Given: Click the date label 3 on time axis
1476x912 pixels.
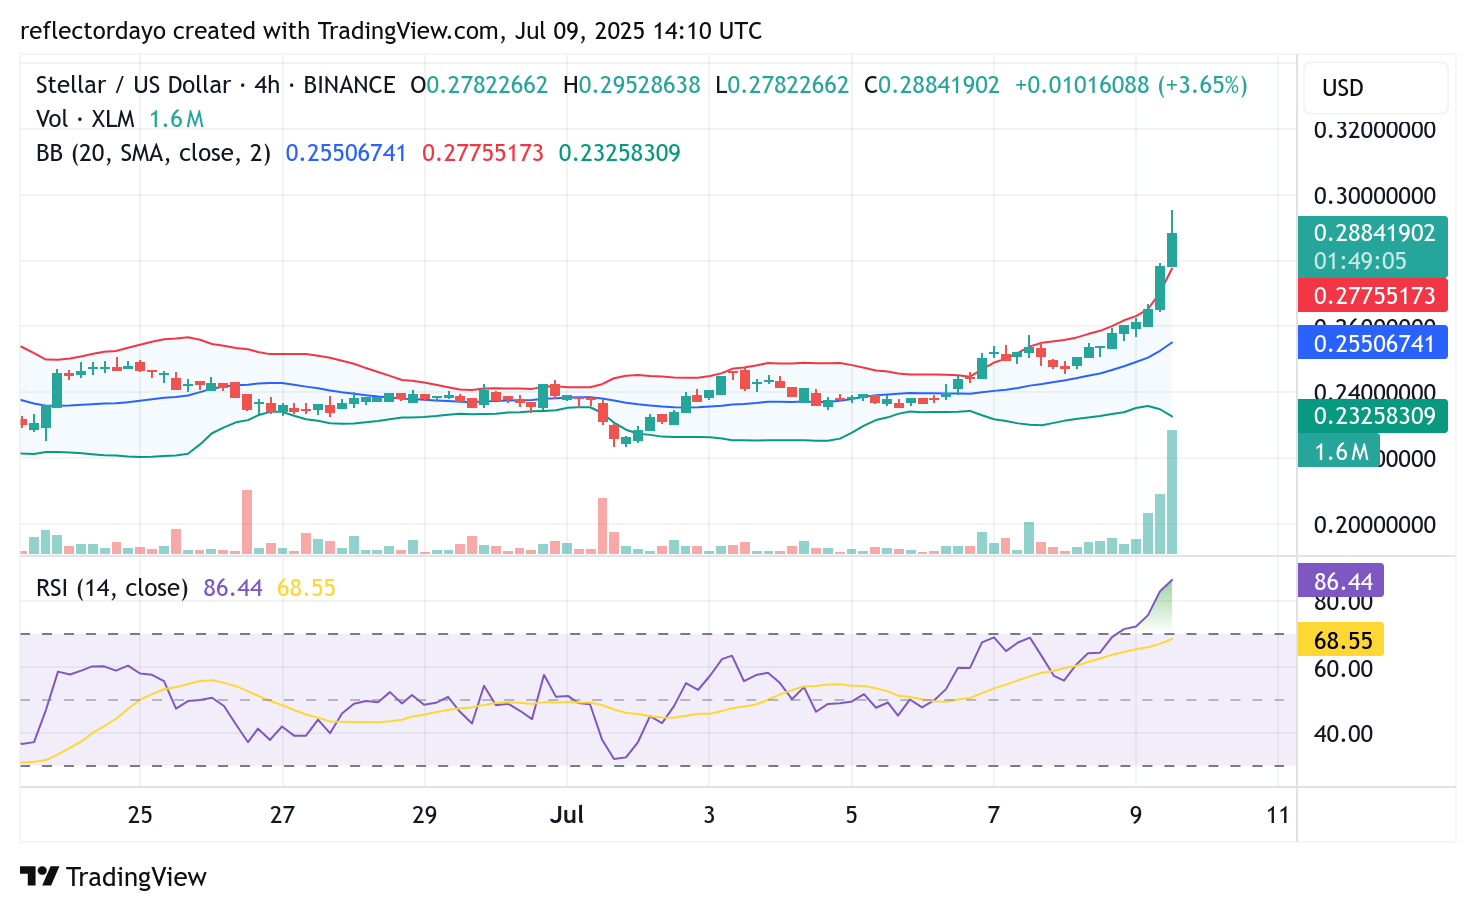Looking at the screenshot, I should coord(709,815).
